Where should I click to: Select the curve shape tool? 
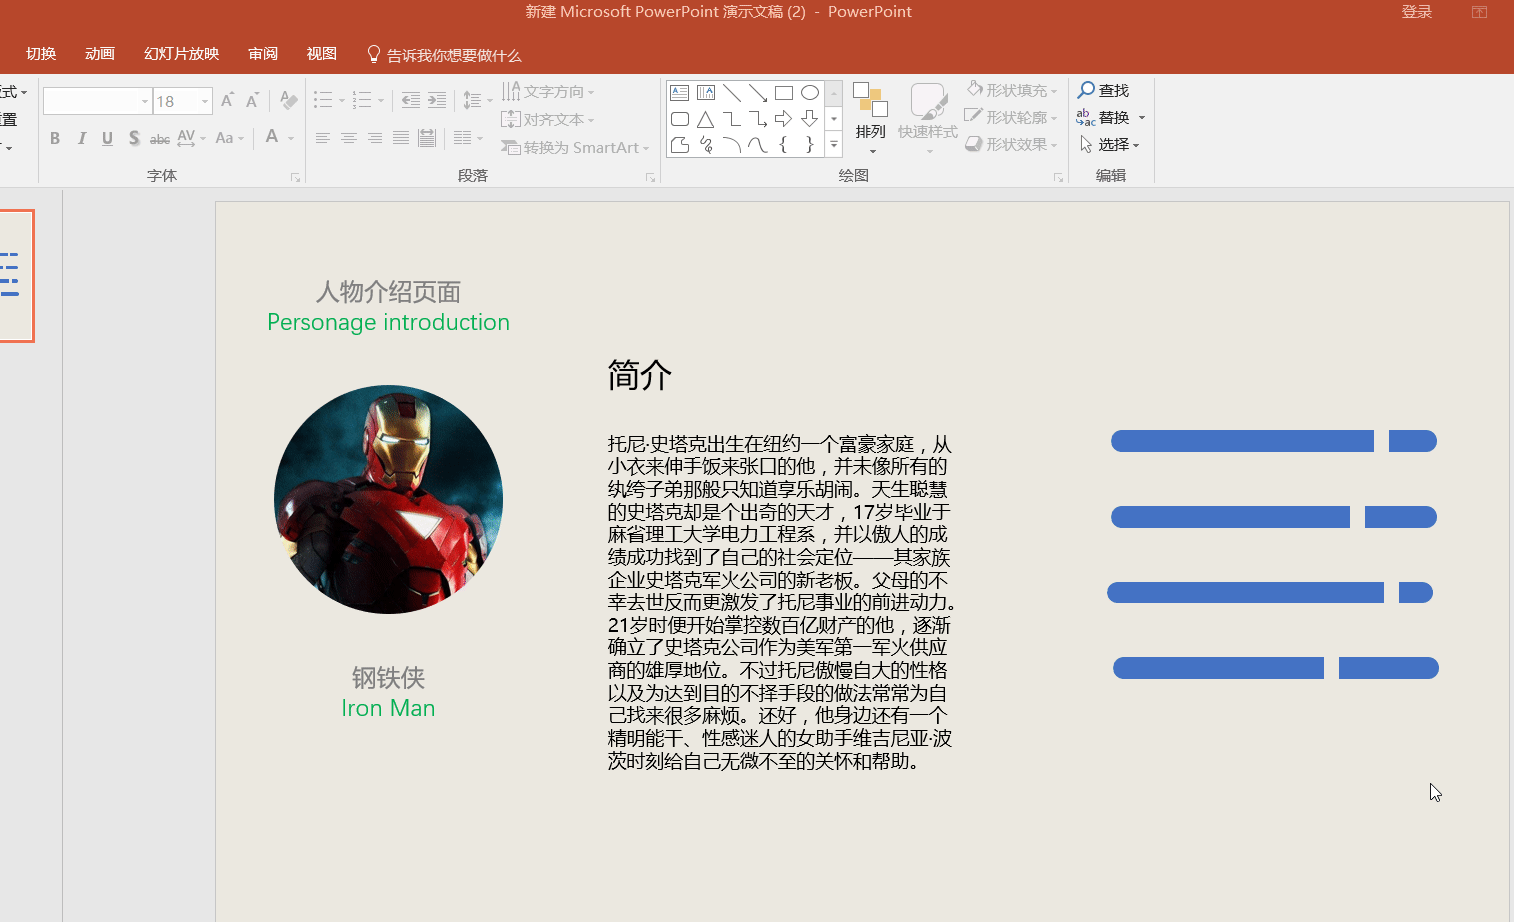click(758, 145)
